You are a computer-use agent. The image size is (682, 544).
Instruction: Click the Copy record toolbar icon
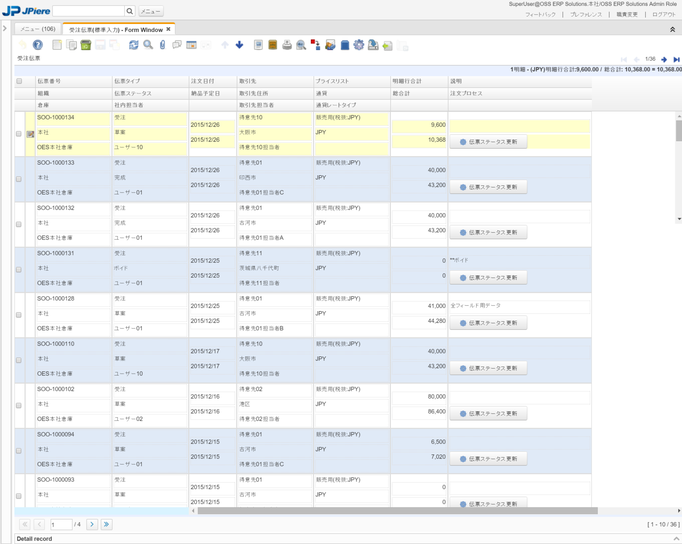point(71,45)
